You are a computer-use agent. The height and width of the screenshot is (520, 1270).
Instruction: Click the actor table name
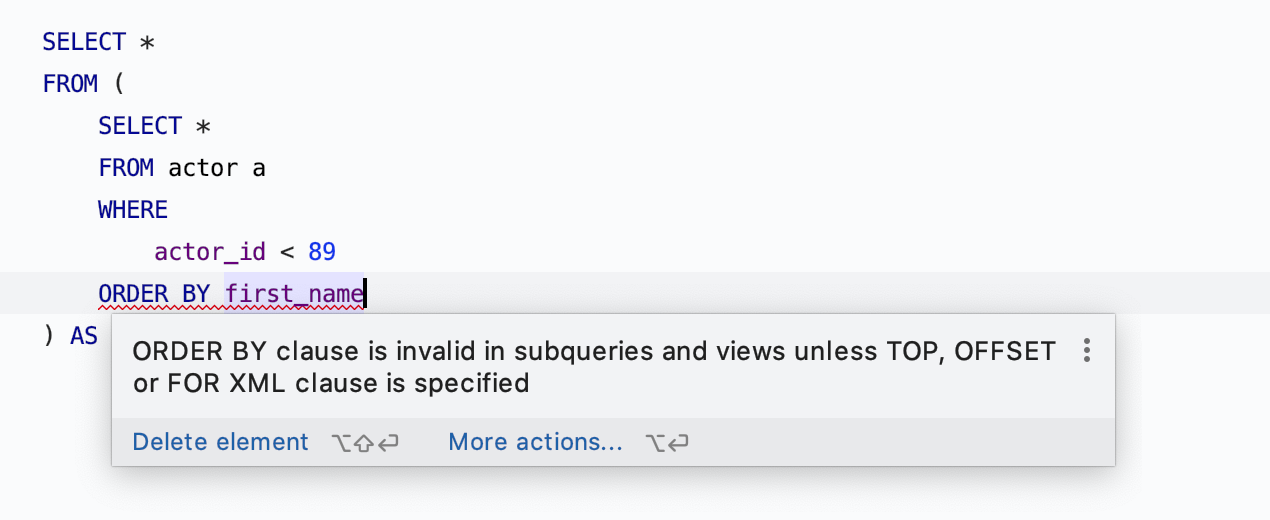(203, 168)
